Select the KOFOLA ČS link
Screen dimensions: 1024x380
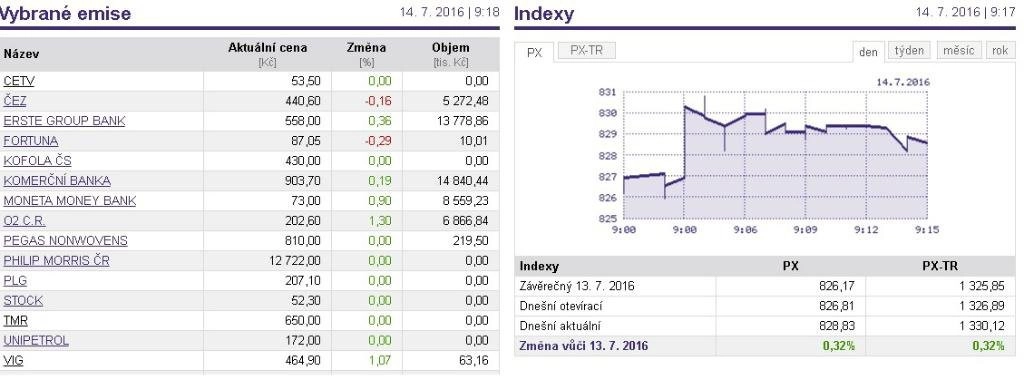(x=37, y=161)
